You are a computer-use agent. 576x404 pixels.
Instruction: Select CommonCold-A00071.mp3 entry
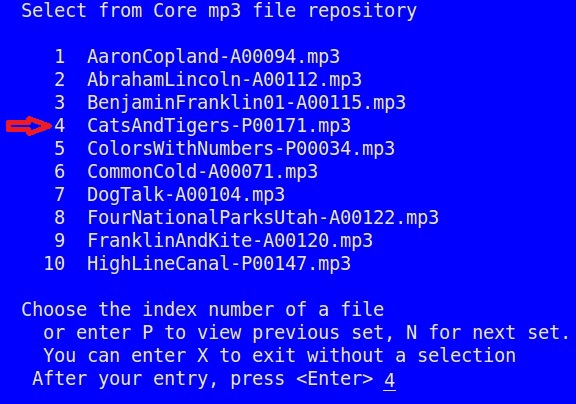tap(202, 172)
